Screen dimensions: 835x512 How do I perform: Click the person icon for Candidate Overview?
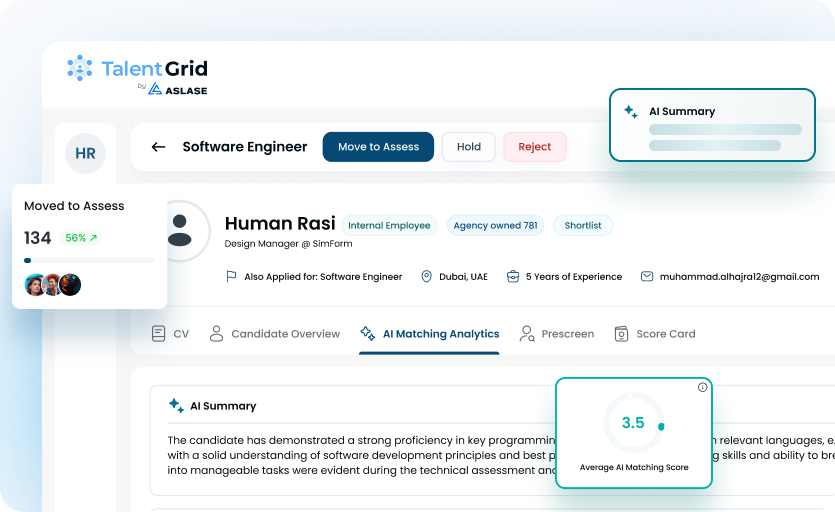[216, 334]
